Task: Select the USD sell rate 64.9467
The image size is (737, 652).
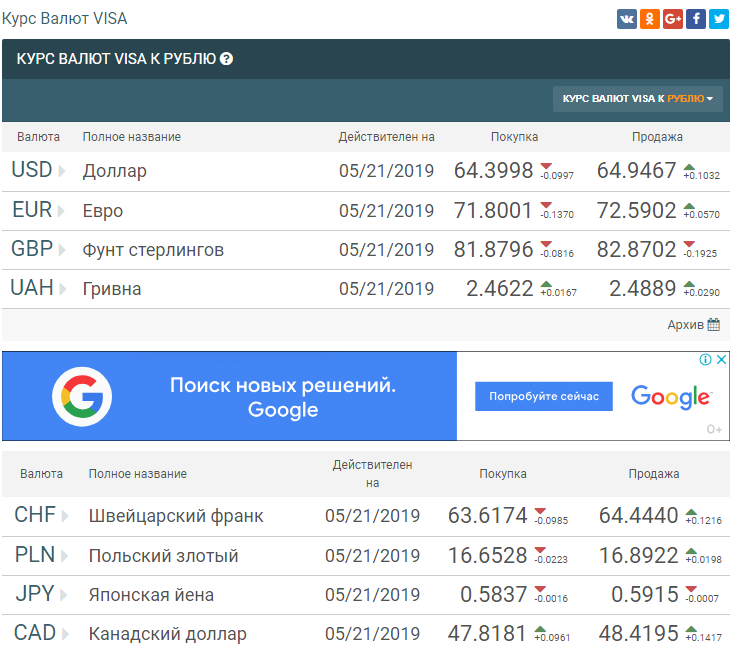Action: (x=636, y=171)
